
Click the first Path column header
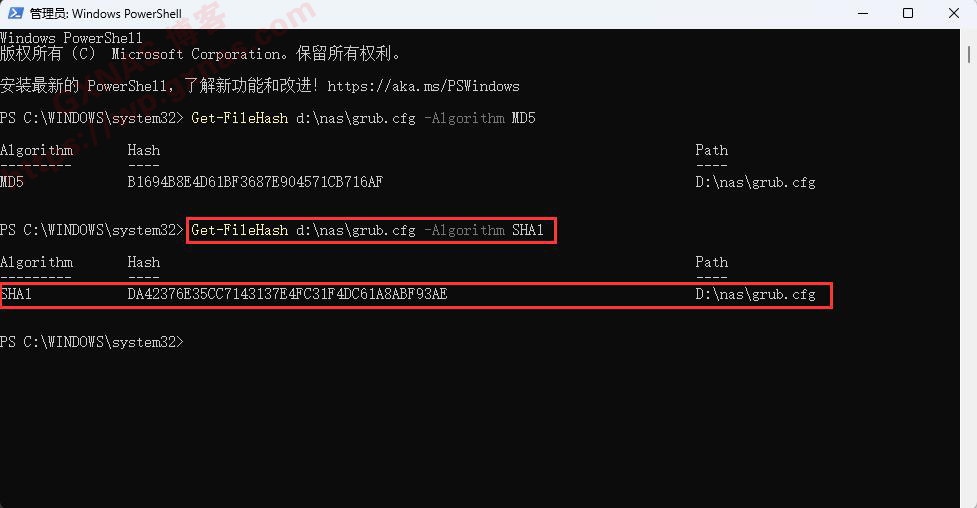tap(712, 150)
